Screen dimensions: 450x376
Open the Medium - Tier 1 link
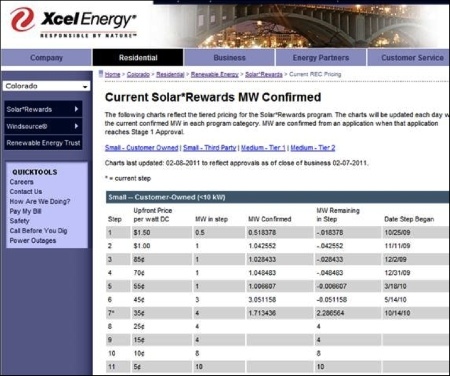coord(263,148)
